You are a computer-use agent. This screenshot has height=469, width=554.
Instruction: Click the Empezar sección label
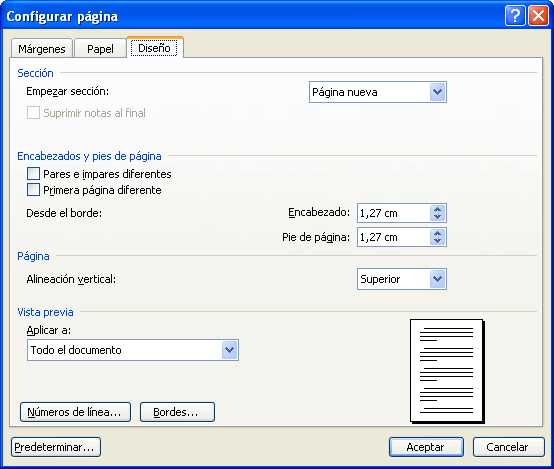[67, 92]
